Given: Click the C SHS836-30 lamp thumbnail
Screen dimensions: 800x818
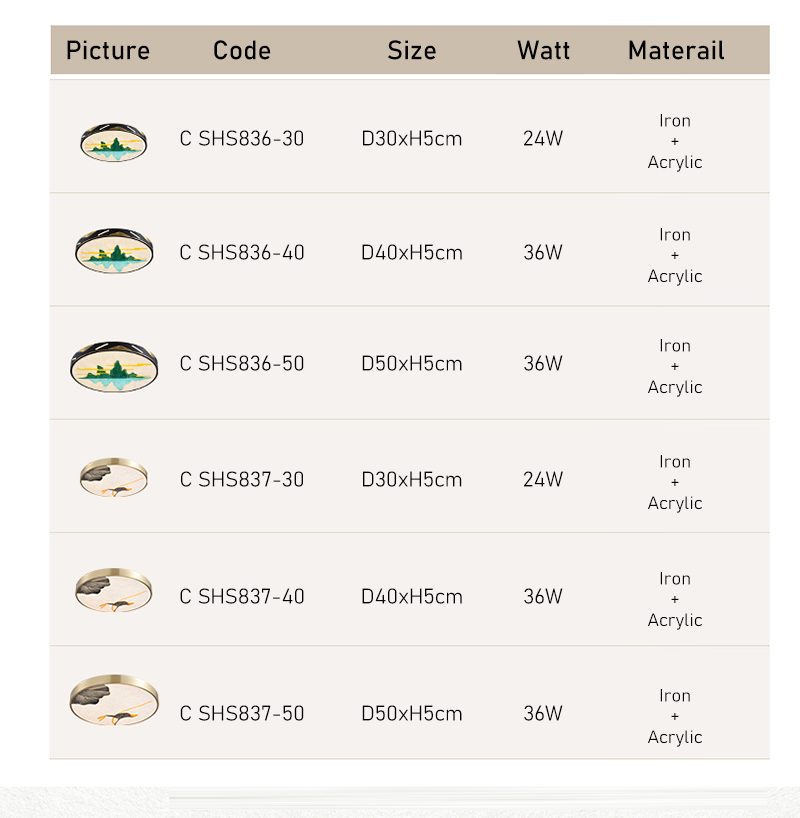Looking at the screenshot, I should [113, 141].
